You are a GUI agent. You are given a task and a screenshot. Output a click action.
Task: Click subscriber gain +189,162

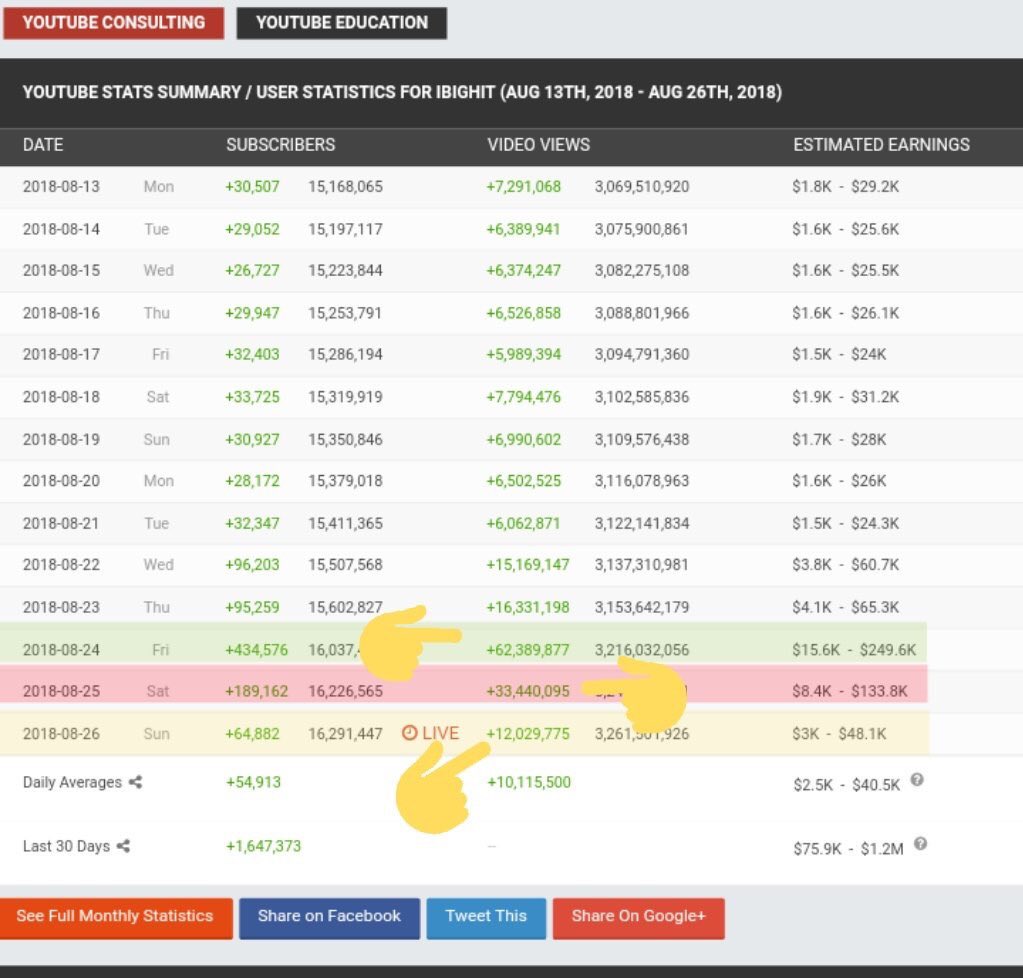click(x=256, y=691)
